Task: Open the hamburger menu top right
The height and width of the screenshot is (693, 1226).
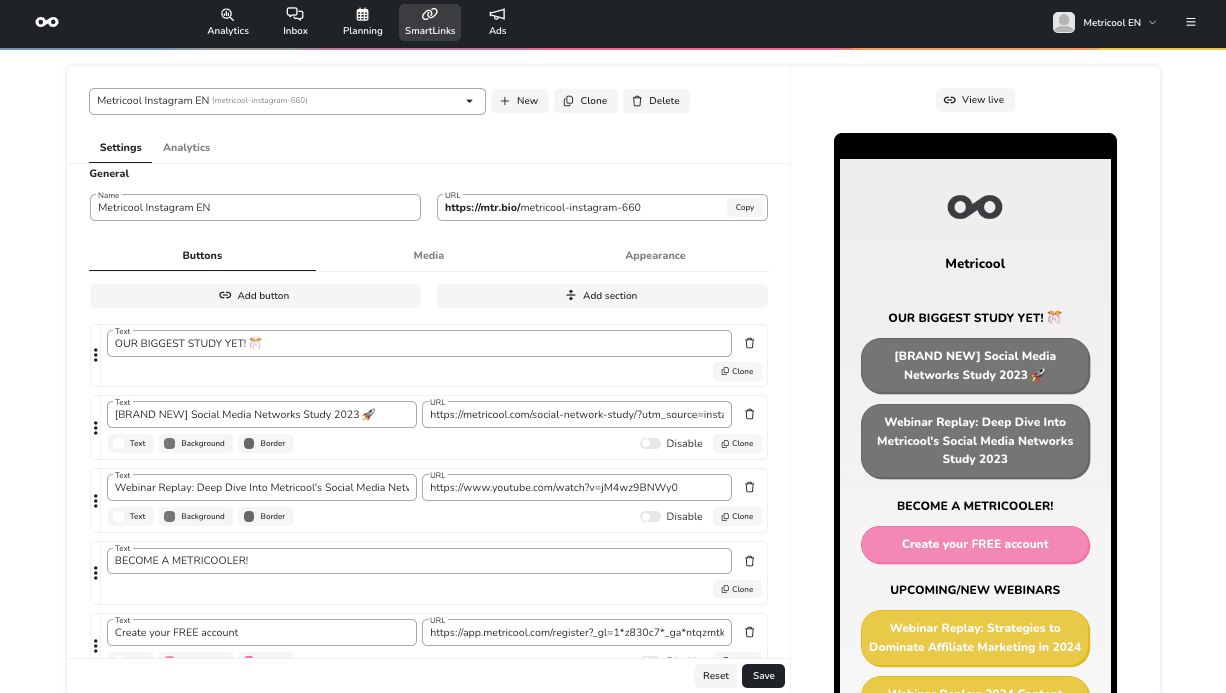Action: coord(1190,21)
